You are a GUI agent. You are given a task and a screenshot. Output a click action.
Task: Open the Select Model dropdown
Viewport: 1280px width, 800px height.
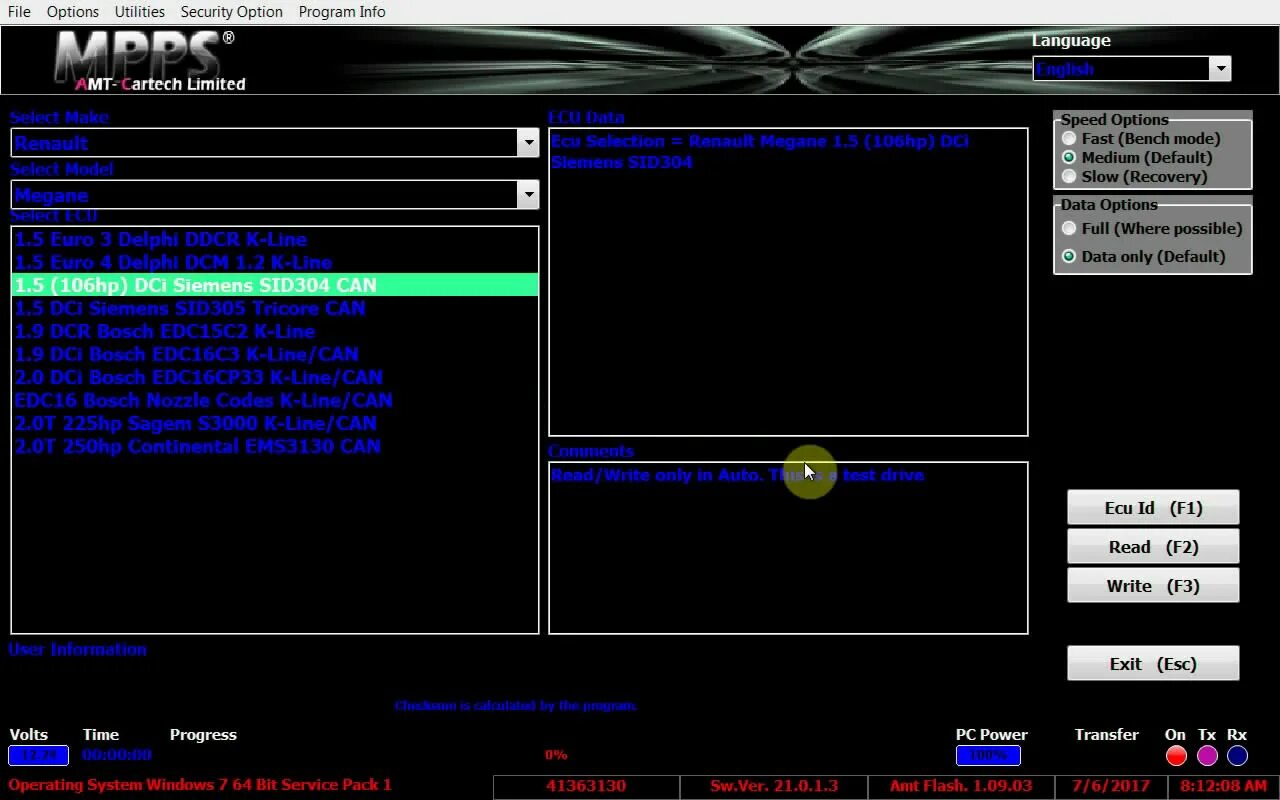529,194
